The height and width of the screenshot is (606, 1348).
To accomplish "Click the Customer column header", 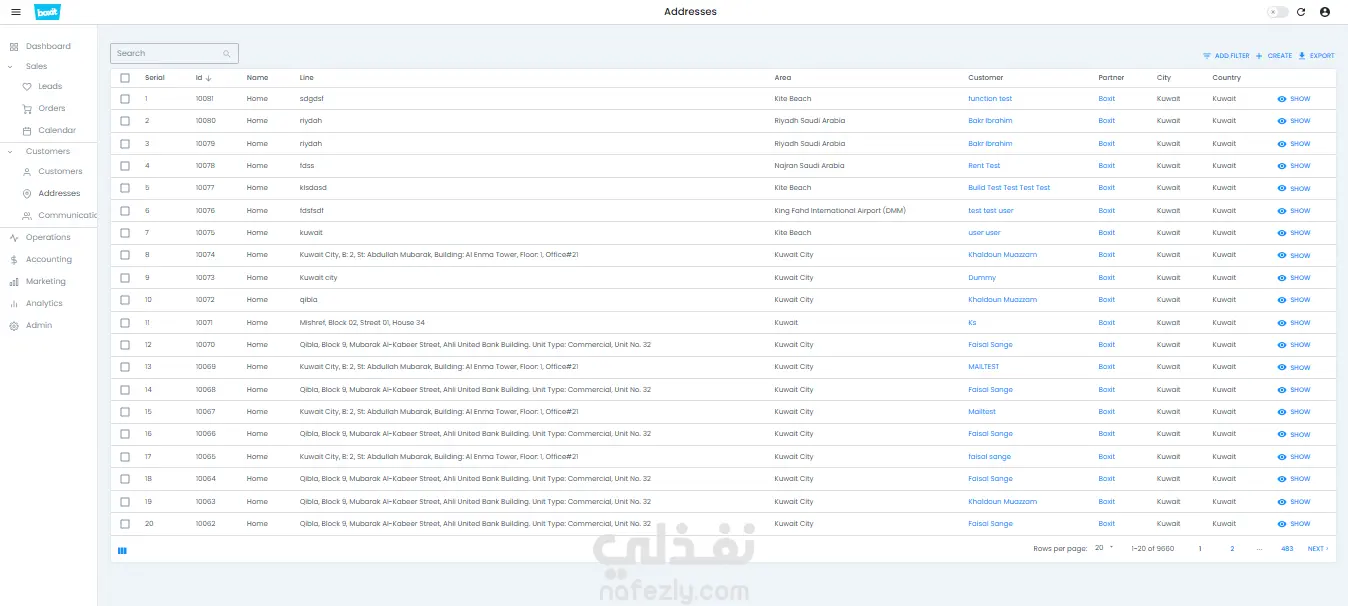I will click(x=986, y=78).
